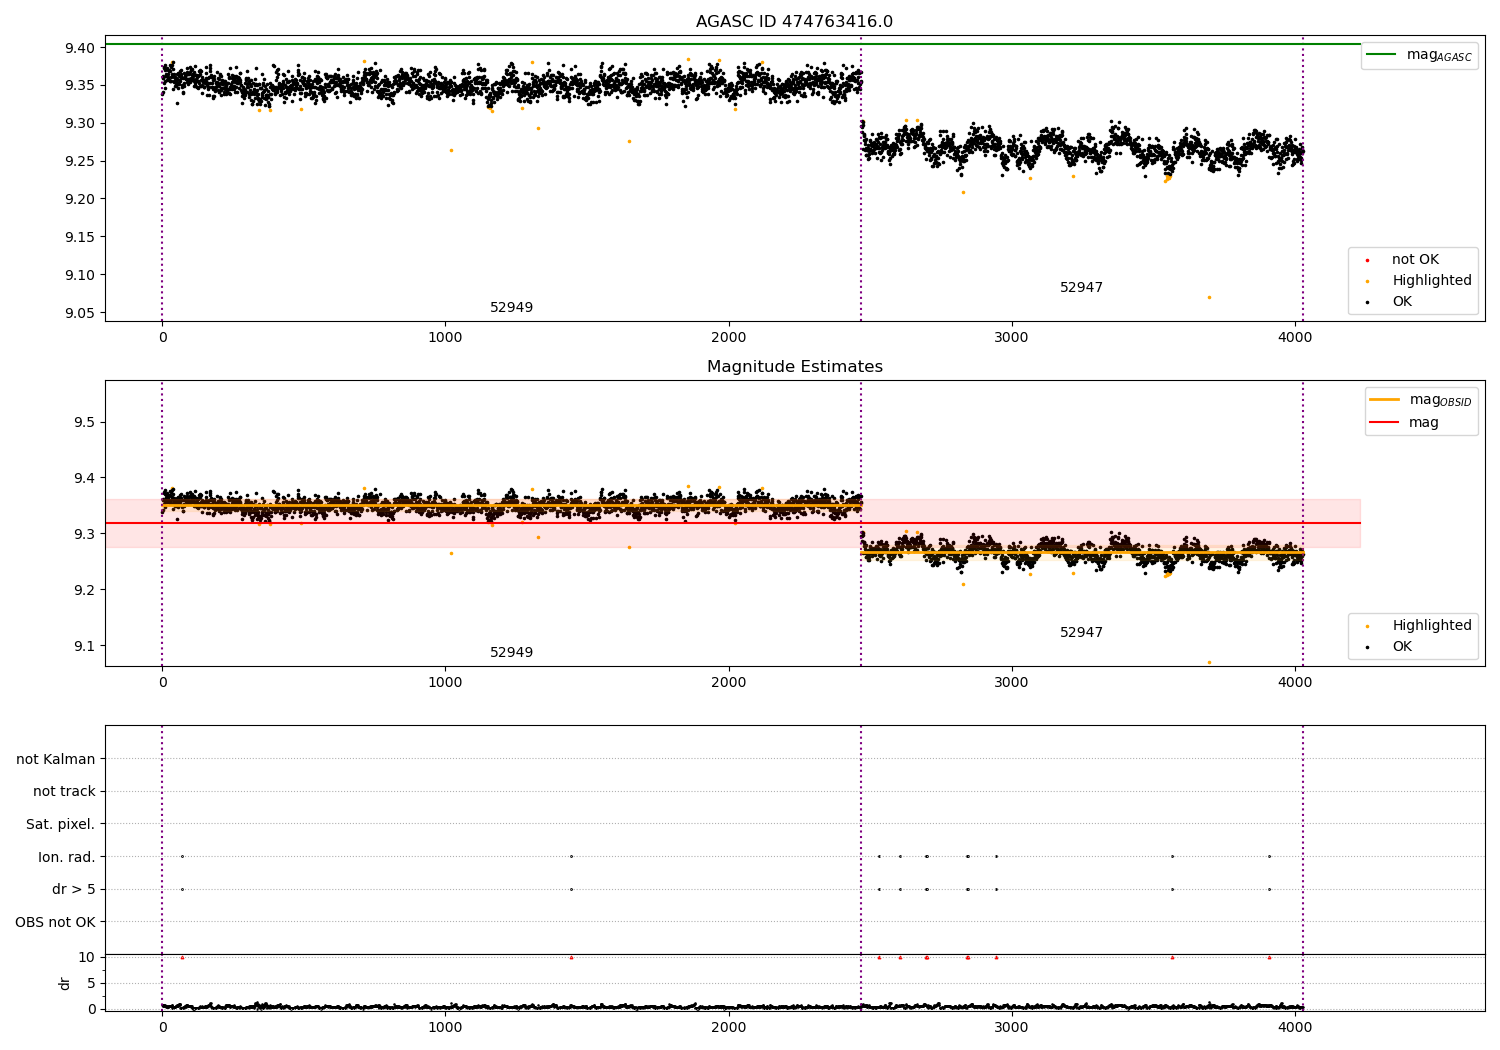The image size is (1500, 1050).
Task: Click the "52949" annotation in the top plot
Action: 511,308
